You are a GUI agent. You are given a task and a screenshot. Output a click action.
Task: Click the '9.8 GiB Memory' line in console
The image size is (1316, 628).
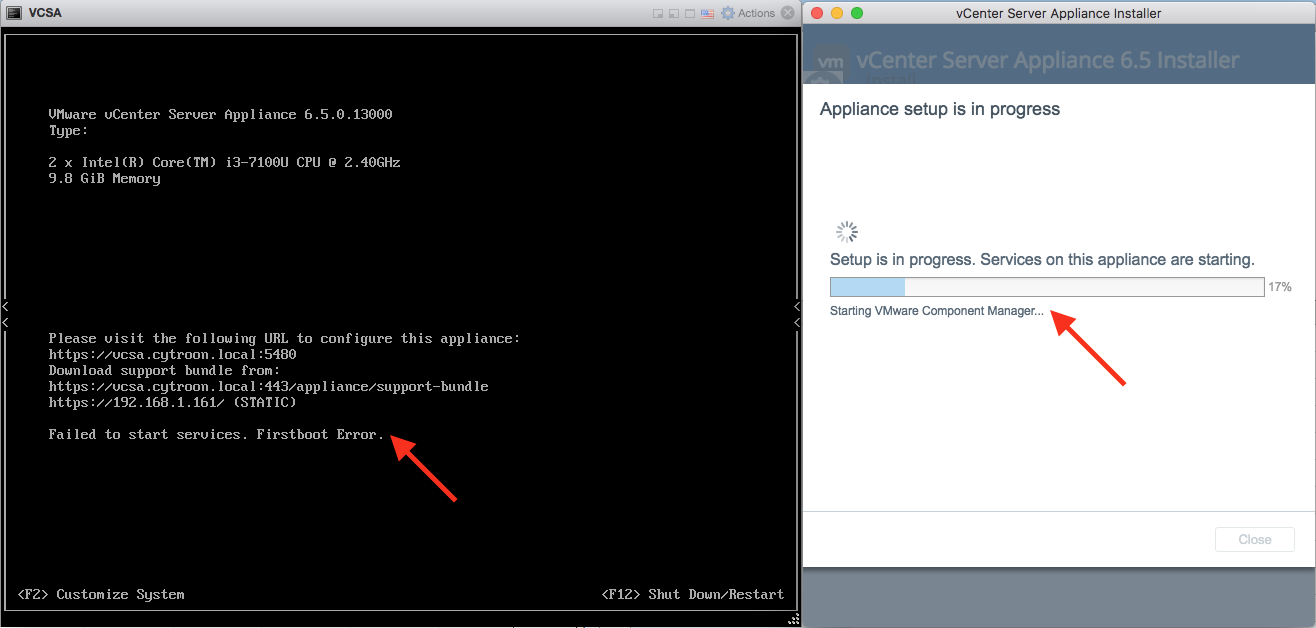(x=104, y=178)
